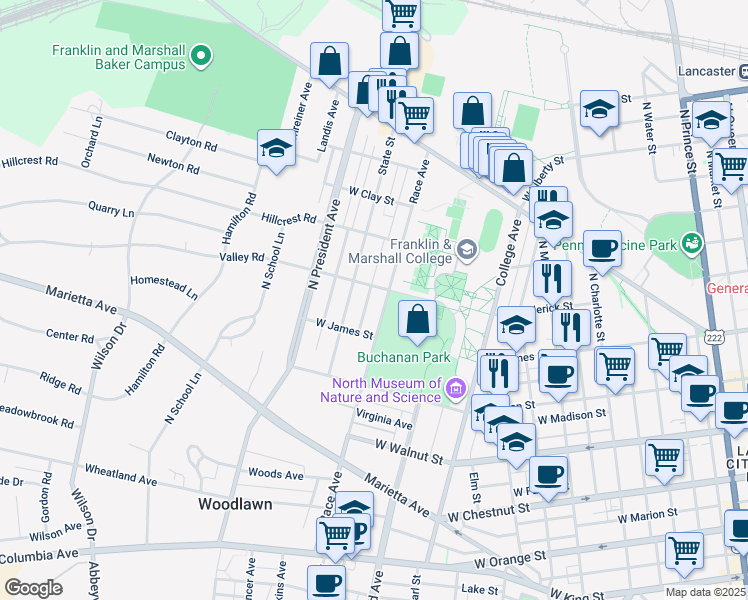Open school marker near Mulberry St intersection

click(553, 220)
